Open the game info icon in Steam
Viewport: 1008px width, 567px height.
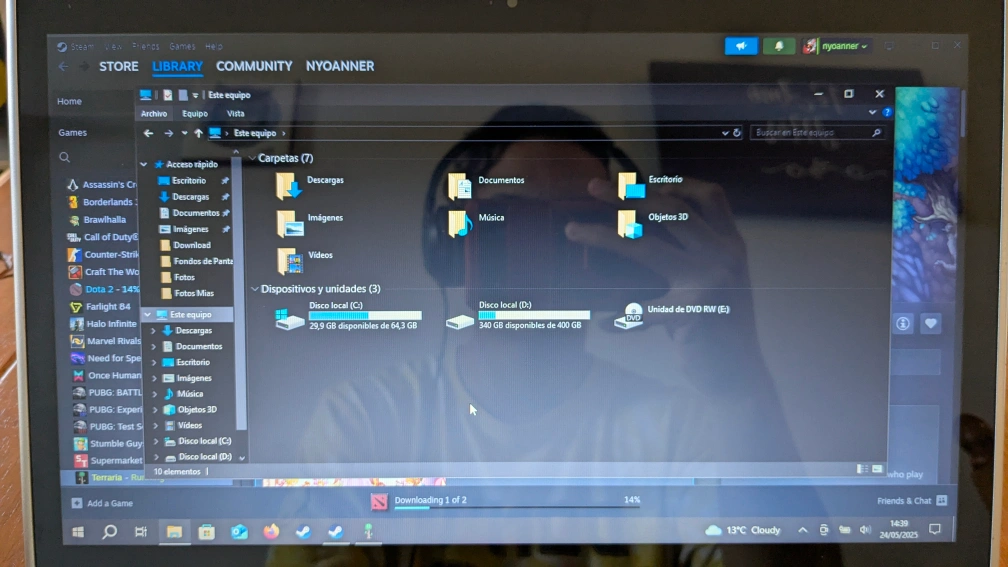pos(903,323)
